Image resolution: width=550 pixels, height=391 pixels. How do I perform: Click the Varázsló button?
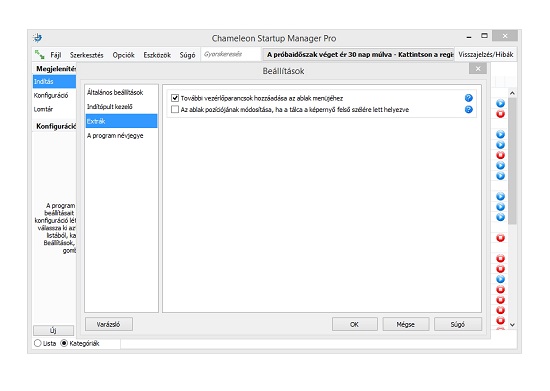(x=109, y=324)
